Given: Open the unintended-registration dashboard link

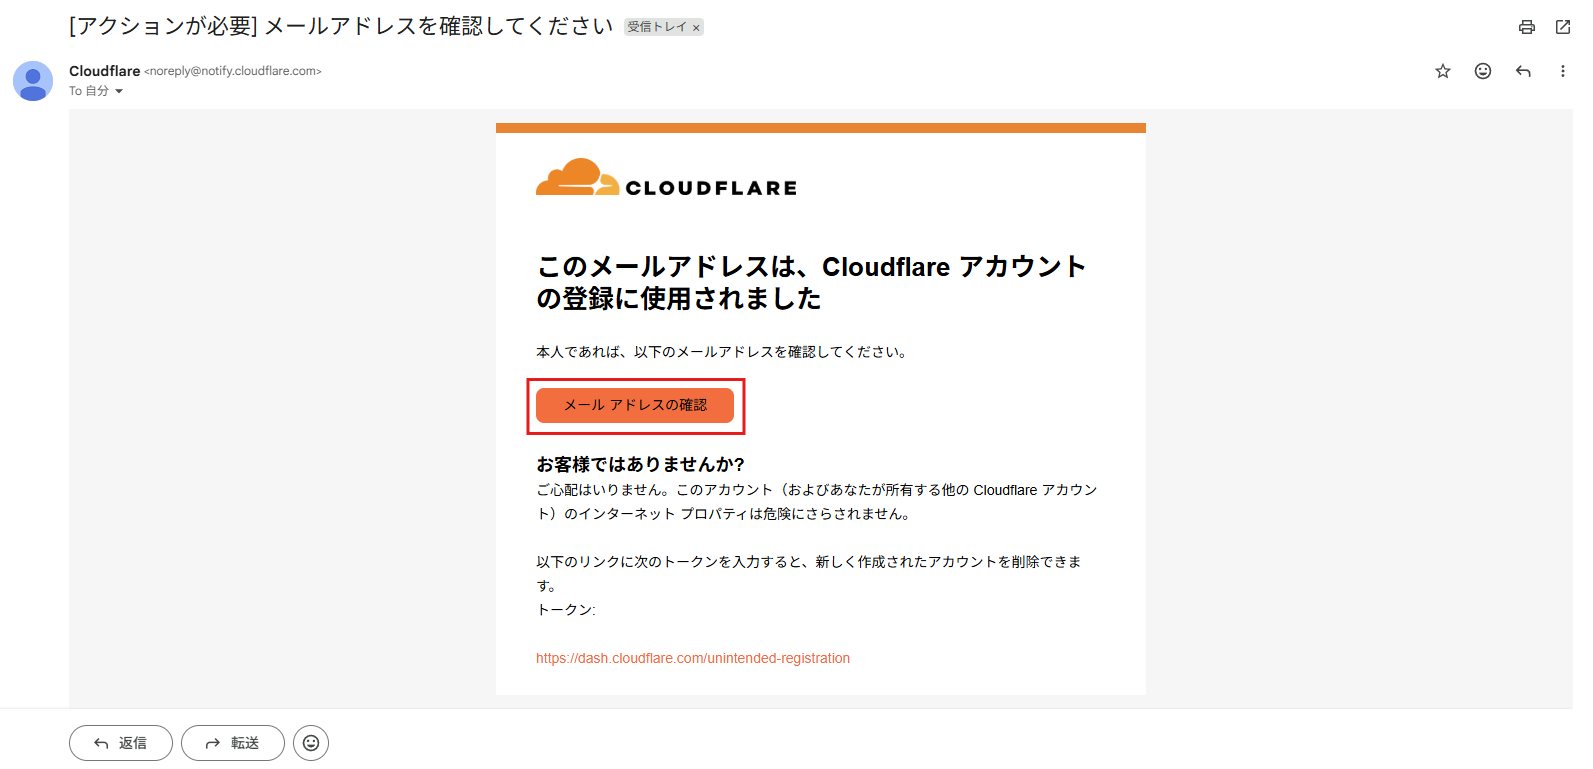Looking at the screenshot, I should (692, 658).
